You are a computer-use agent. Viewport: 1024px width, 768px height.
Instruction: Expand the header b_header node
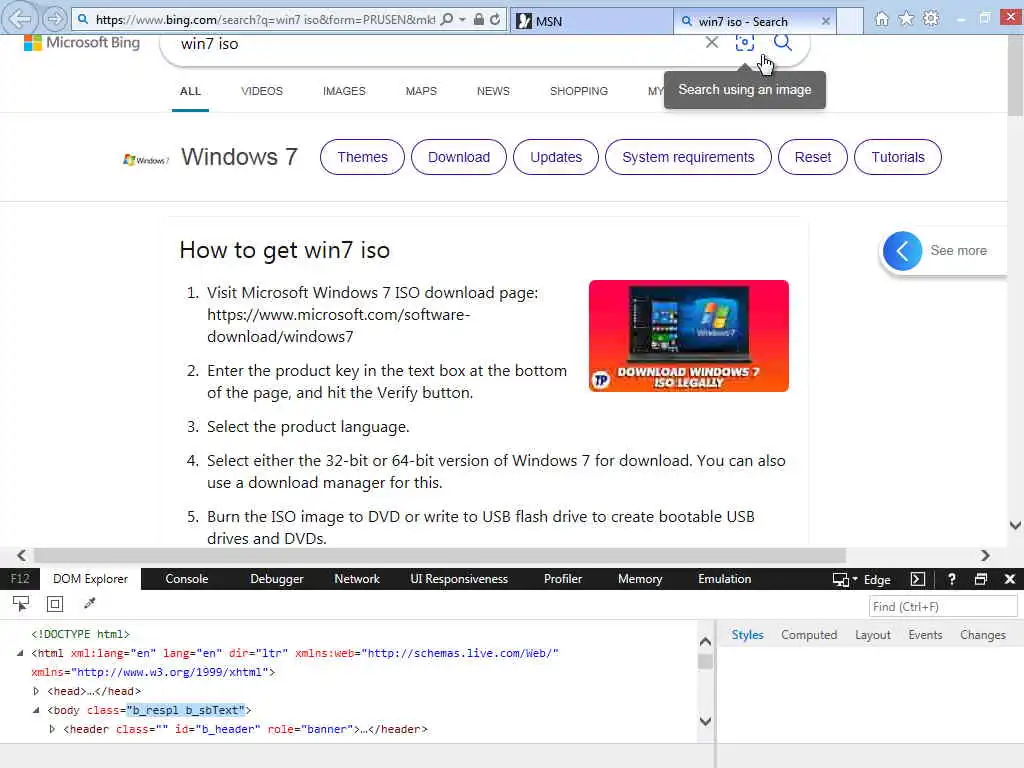coord(52,729)
